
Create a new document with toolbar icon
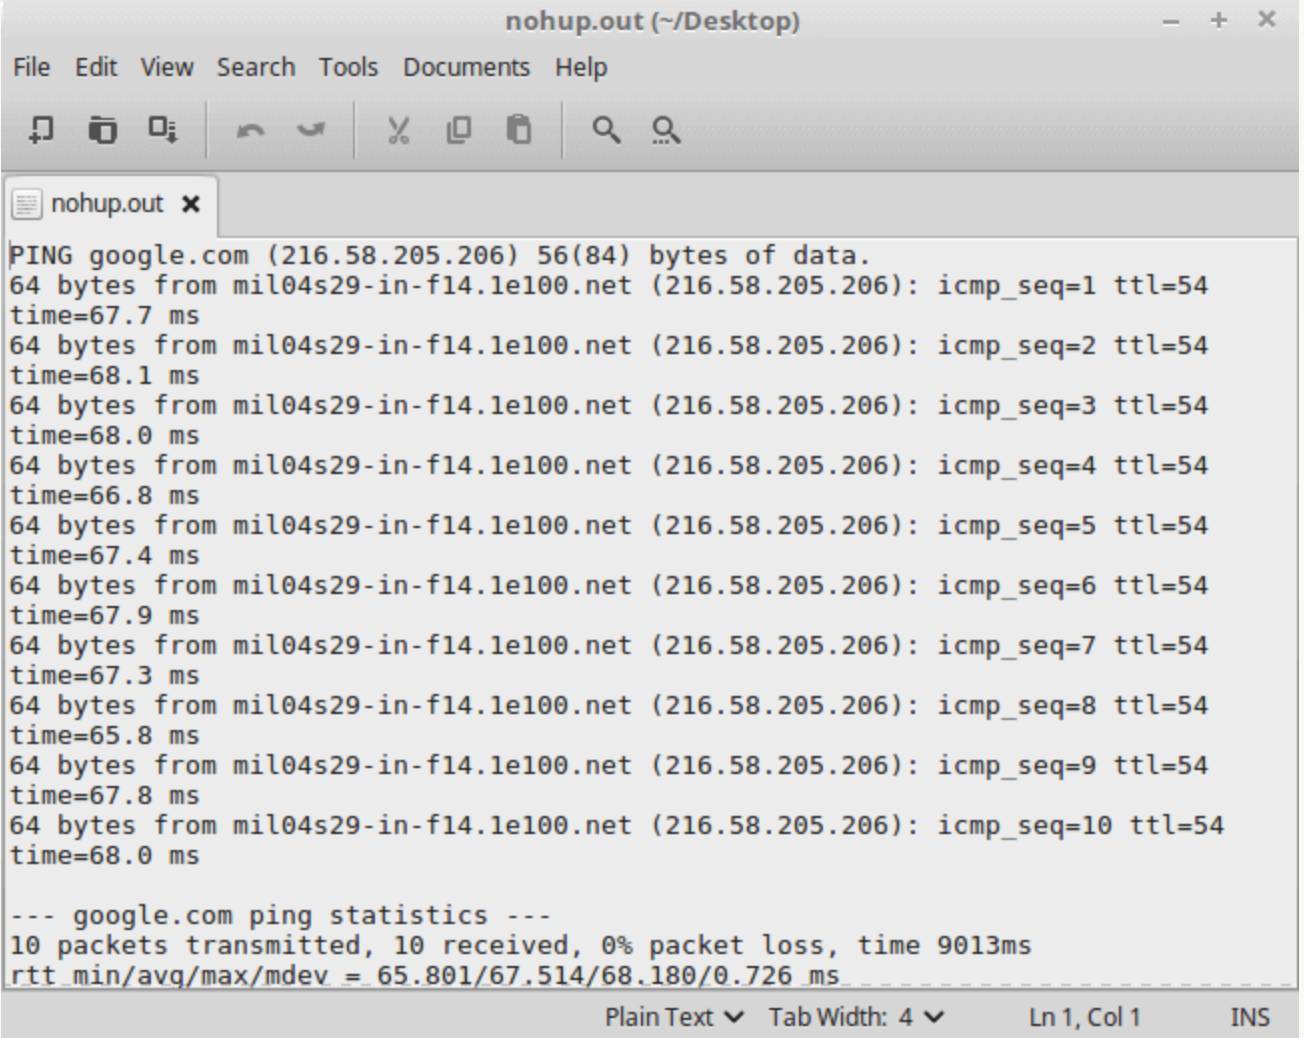[41, 130]
